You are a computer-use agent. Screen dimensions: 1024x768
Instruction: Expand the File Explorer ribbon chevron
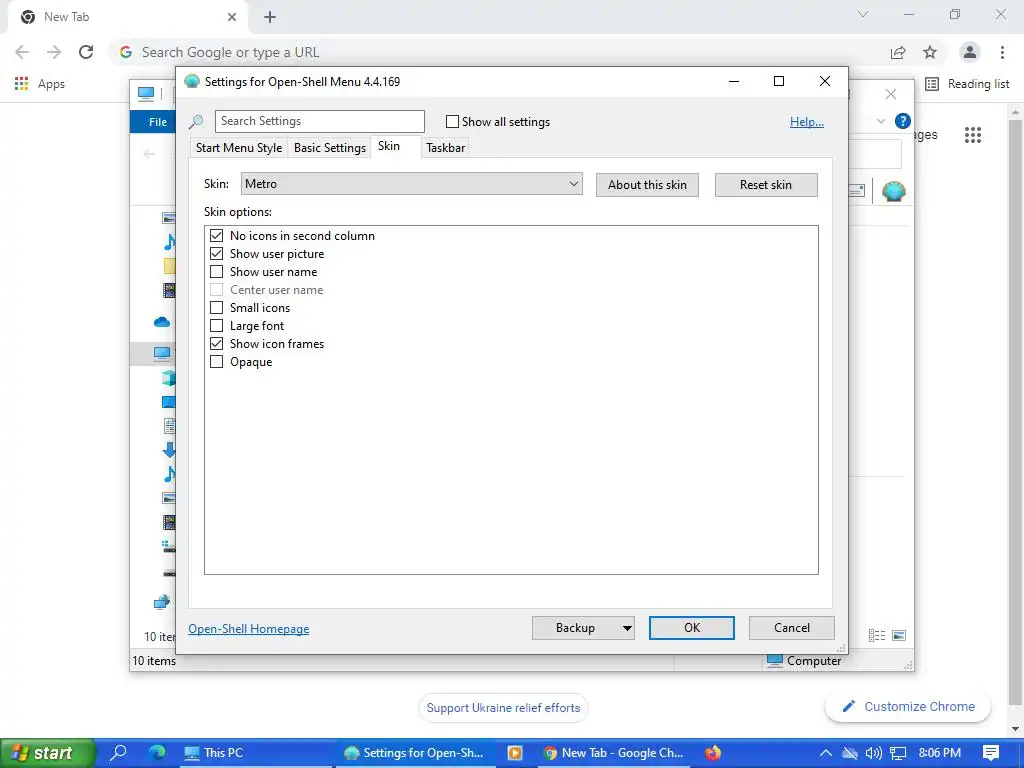(880, 121)
